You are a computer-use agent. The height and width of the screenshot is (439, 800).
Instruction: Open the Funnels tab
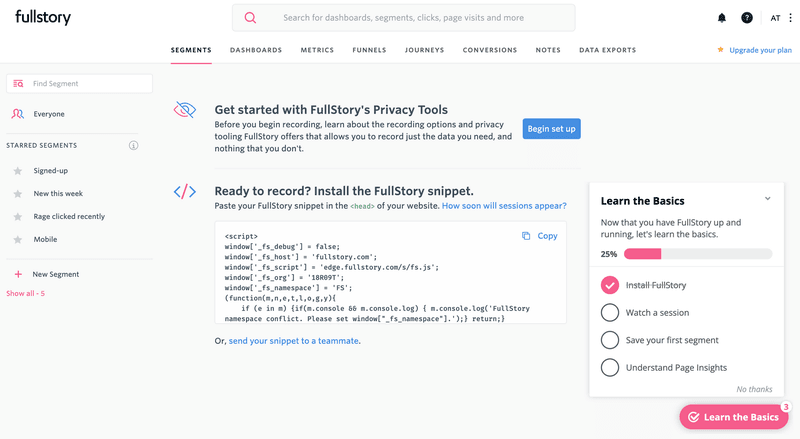coord(369,50)
